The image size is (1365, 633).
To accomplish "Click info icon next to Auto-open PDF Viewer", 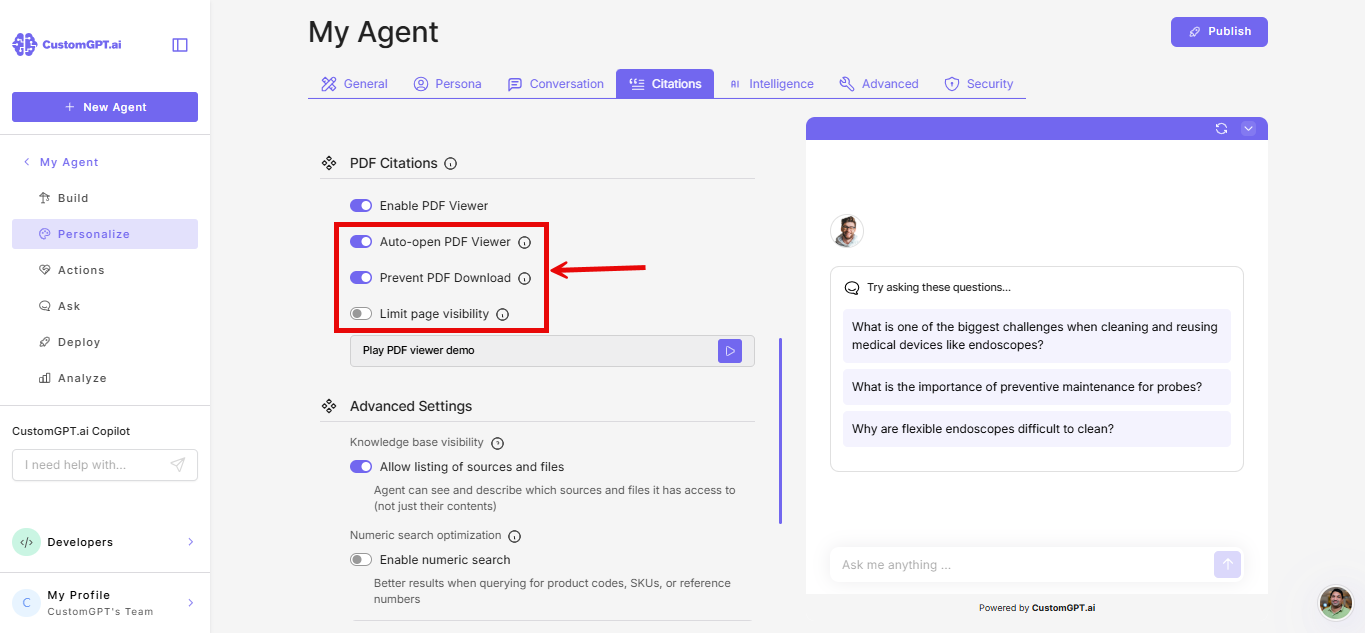I will coord(524,242).
